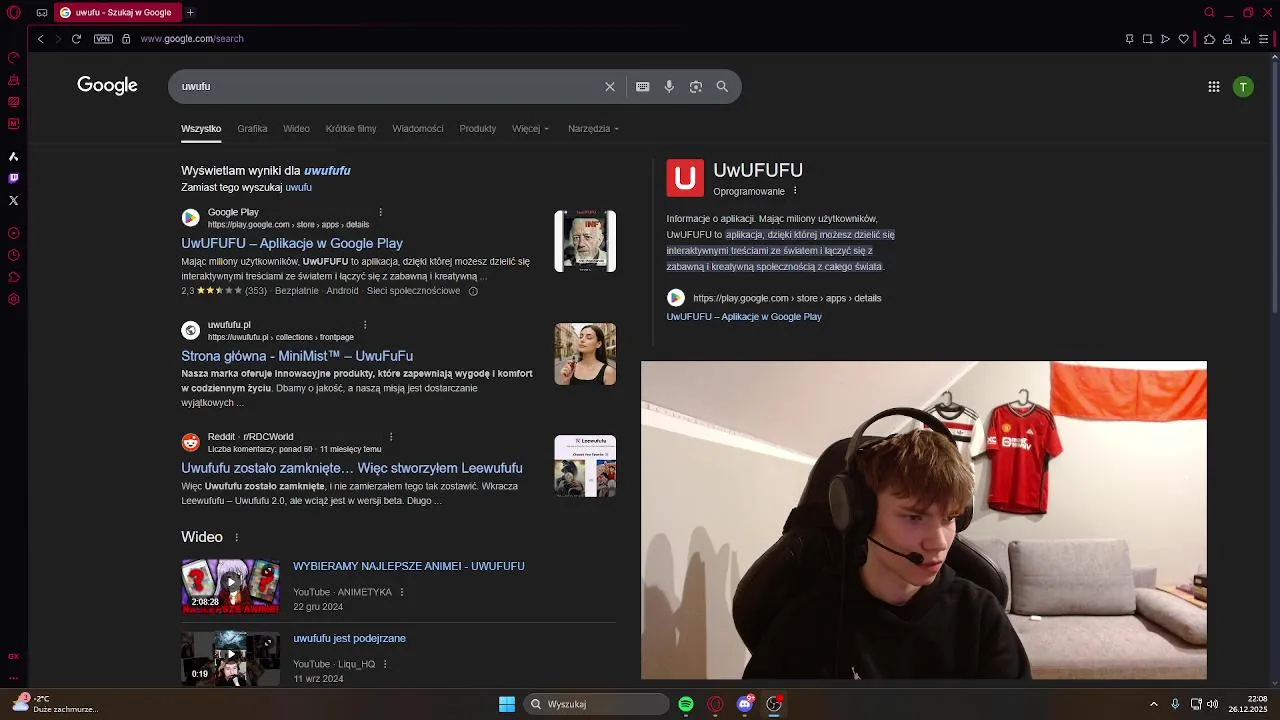Open UwUFUFU knowledge panel options dots
1280x720 pixels.
795,191
